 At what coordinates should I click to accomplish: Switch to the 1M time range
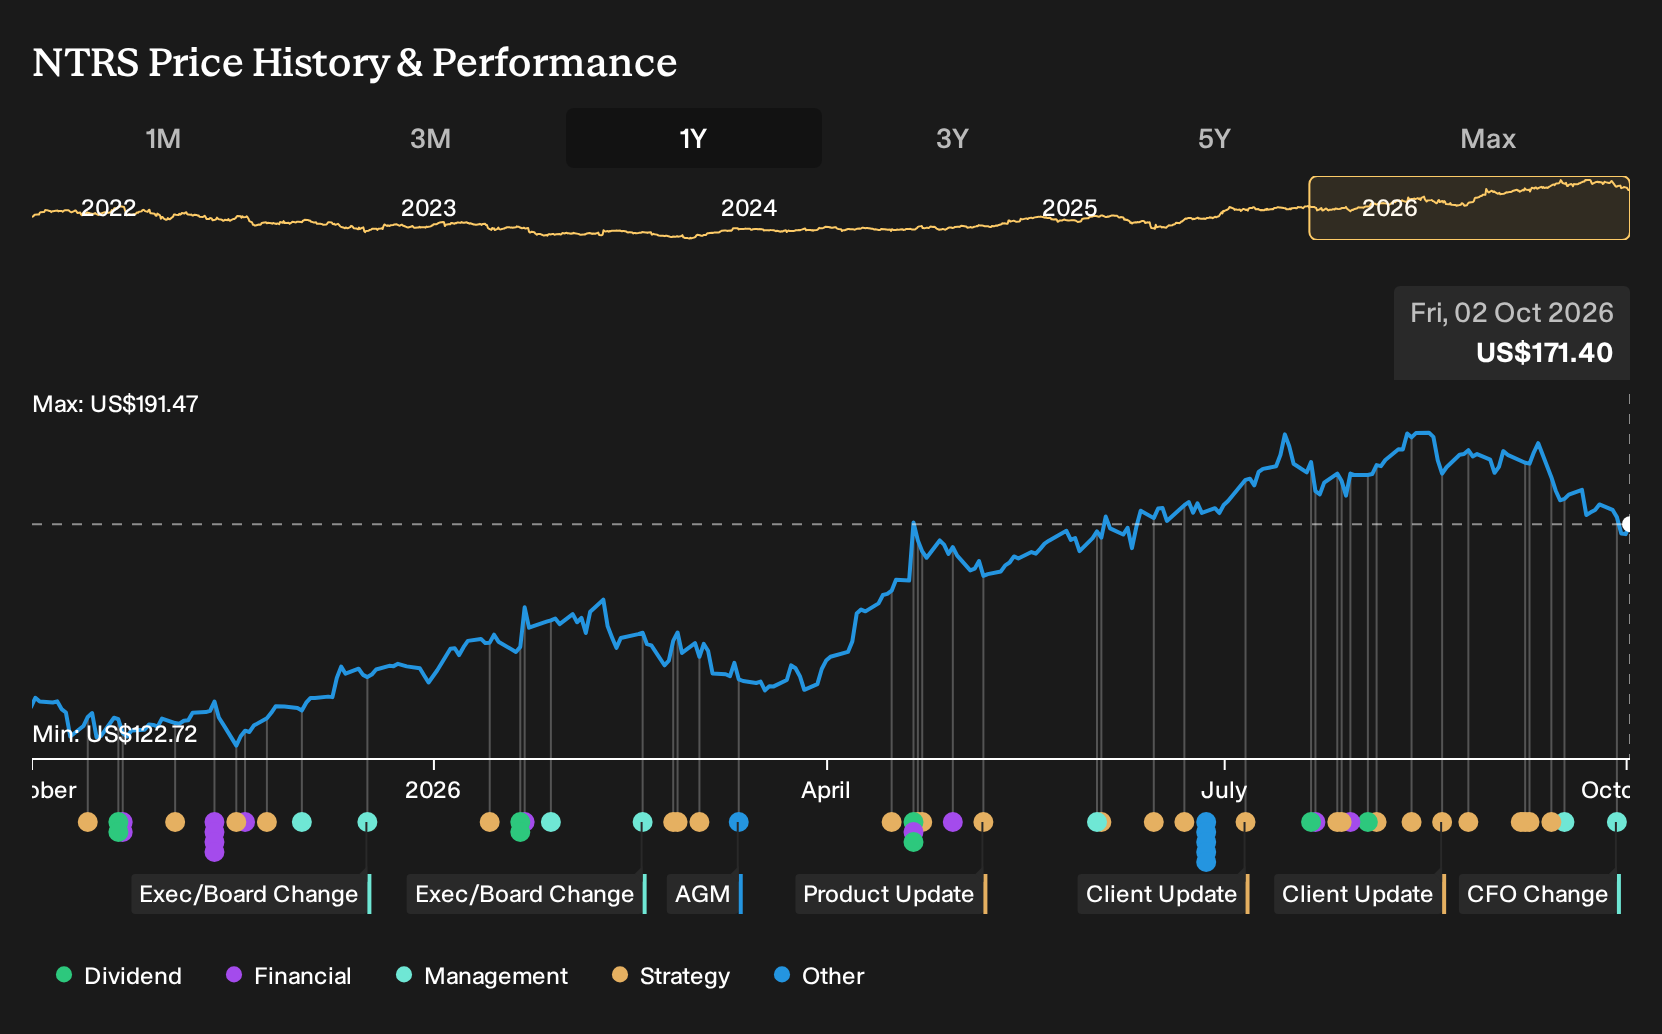(163, 138)
